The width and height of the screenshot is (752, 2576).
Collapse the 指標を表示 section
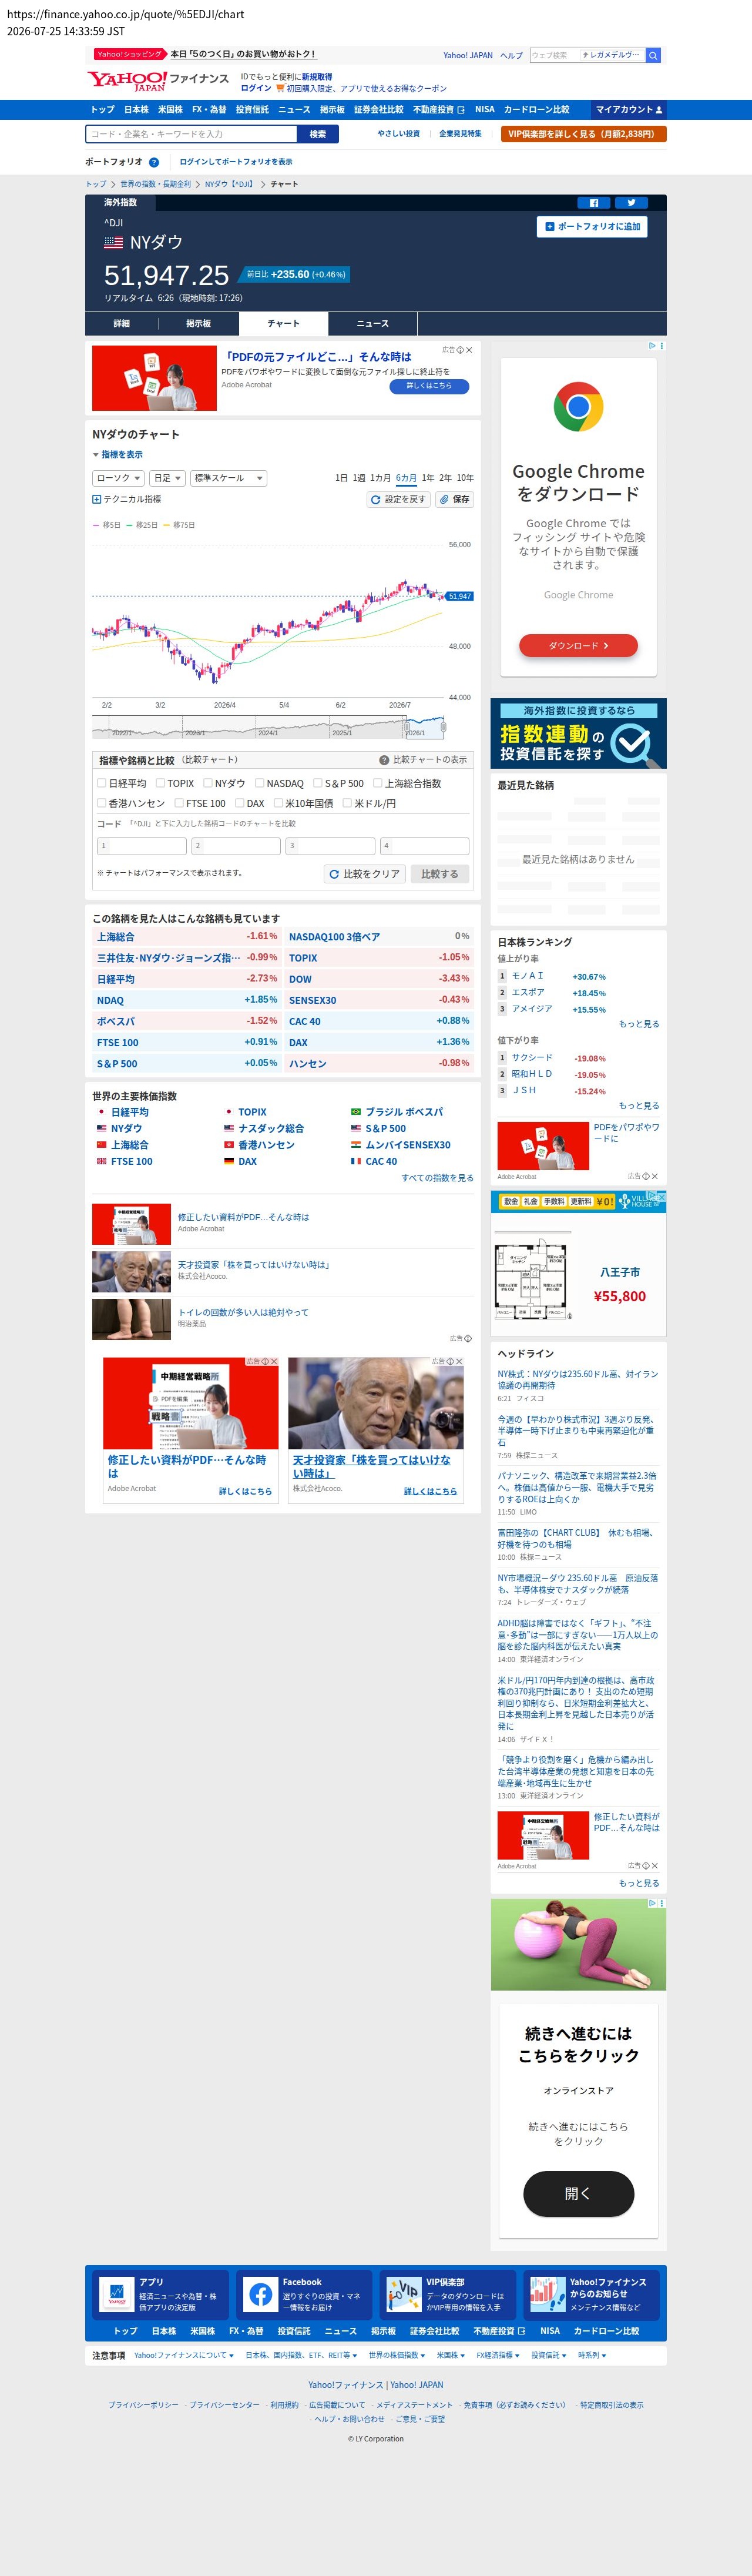[117, 455]
